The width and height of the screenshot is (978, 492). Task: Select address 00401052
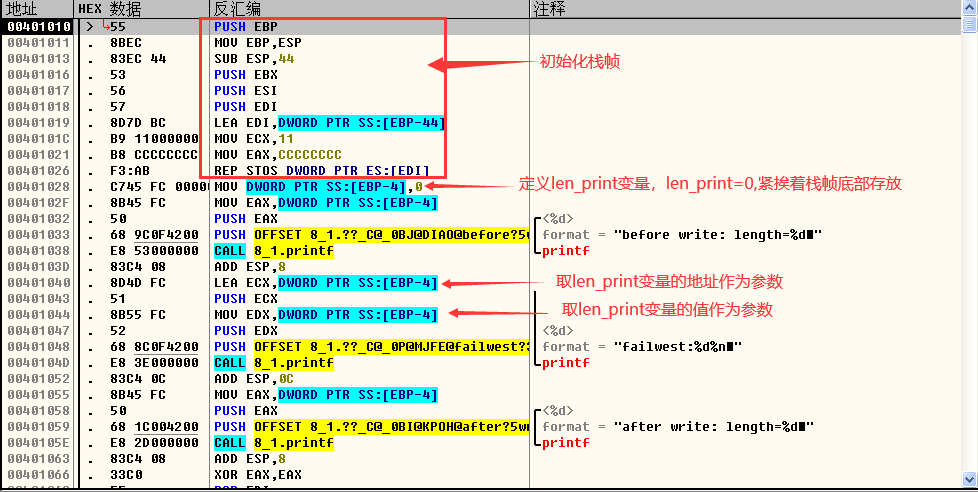tap(39, 379)
